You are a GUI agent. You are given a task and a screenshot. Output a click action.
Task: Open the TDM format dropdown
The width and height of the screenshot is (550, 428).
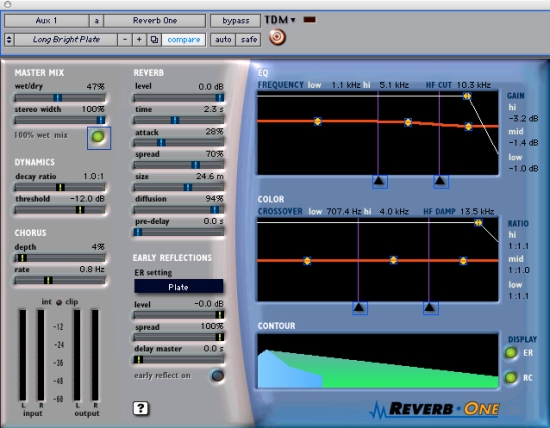[x=280, y=20]
